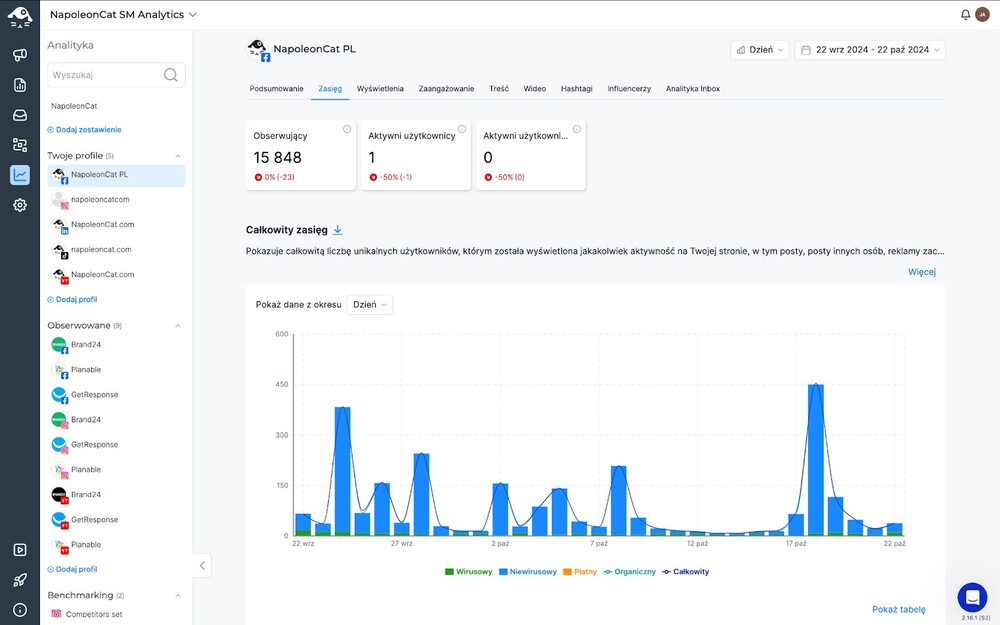This screenshot has width=1000, height=625.
Task: Click Dodaj profil under Obserwowane
Action: [72, 569]
